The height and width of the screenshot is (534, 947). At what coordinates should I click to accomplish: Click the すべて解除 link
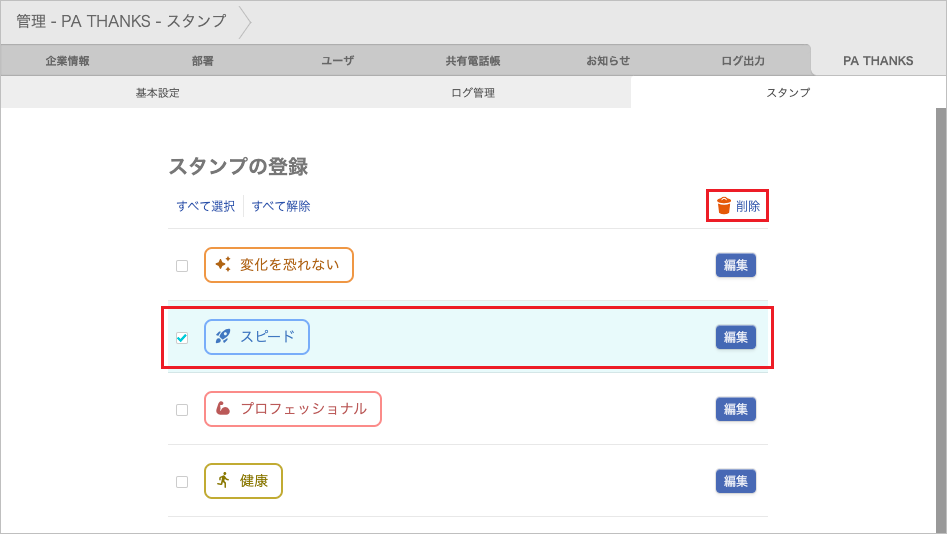pos(281,206)
